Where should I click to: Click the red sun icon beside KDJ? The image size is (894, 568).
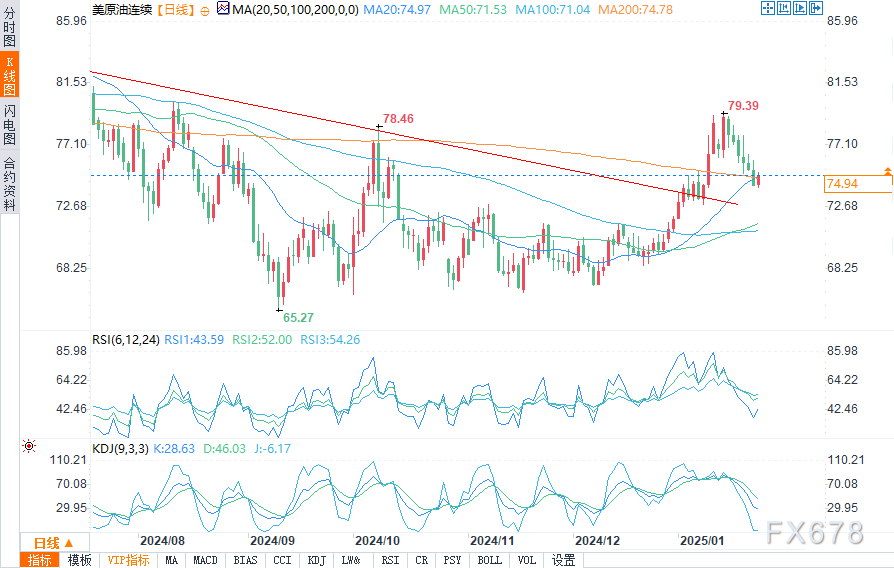29,446
